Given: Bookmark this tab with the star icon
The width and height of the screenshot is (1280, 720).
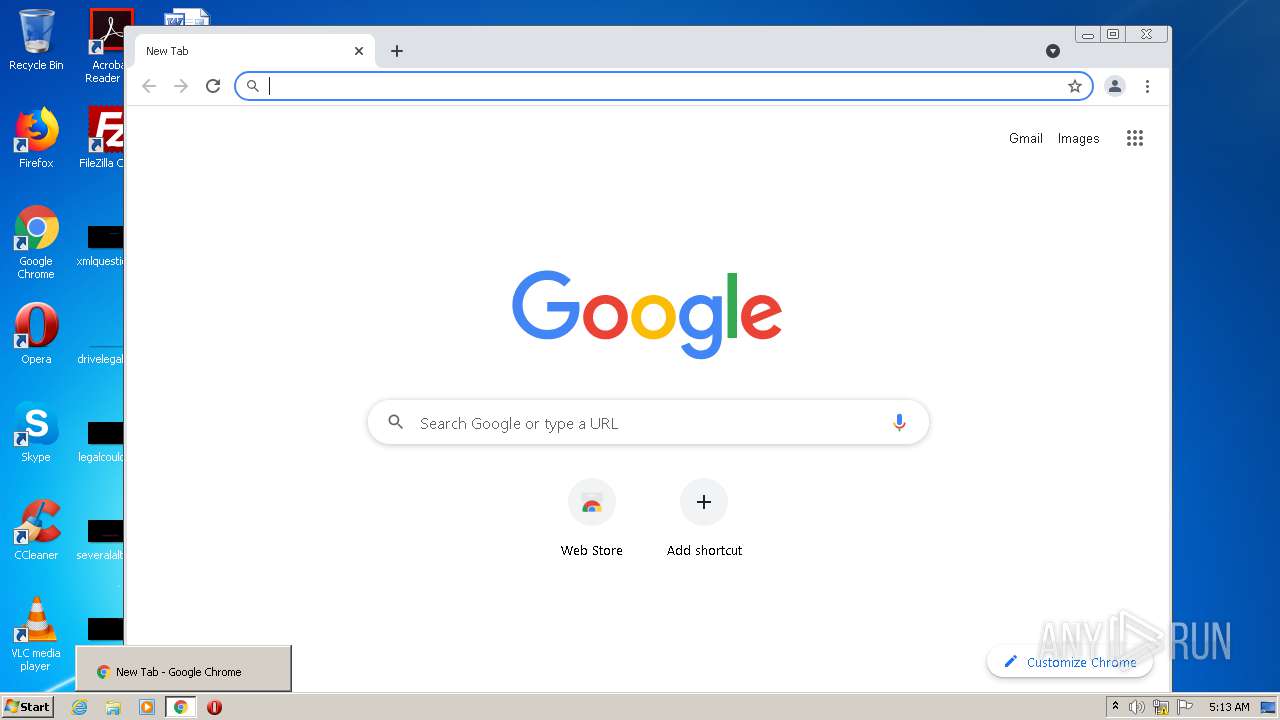Looking at the screenshot, I should pyautogui.click(x=1075, y=86).
